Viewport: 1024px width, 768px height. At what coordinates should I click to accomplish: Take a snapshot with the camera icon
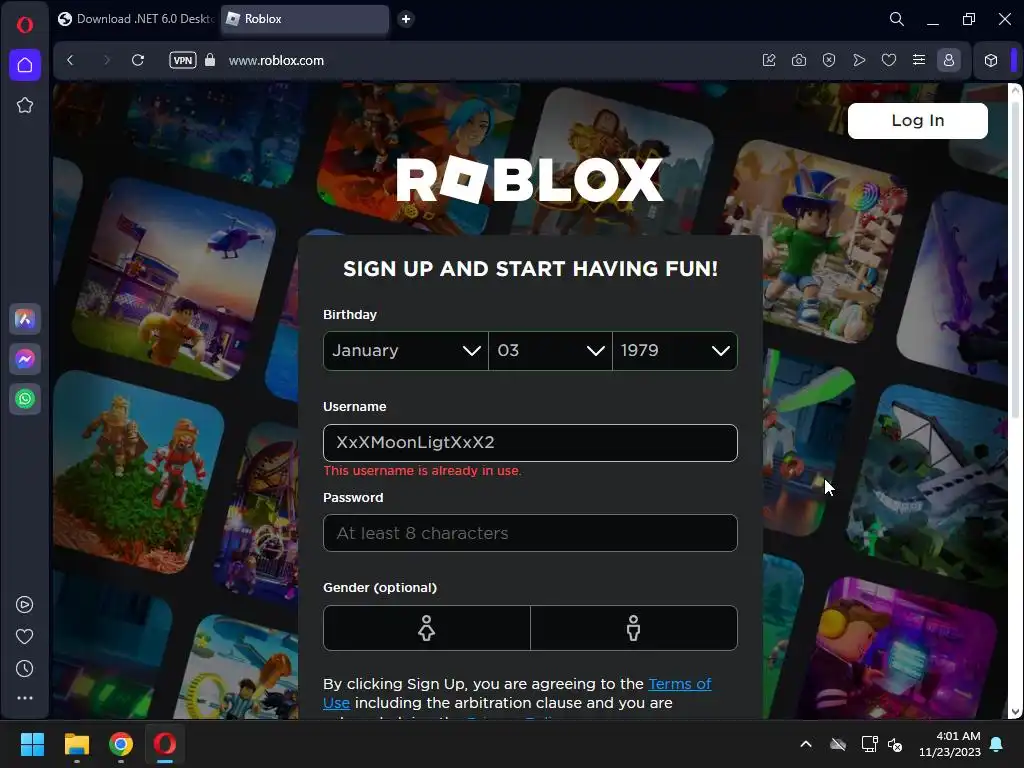[799, 60]
